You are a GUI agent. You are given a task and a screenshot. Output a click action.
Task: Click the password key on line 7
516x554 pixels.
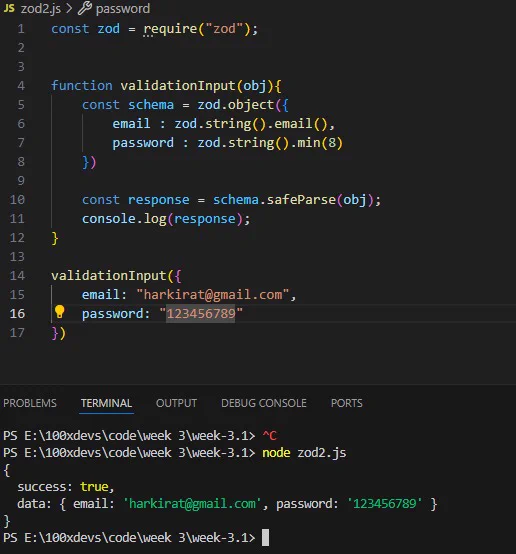tap(143, 143)
